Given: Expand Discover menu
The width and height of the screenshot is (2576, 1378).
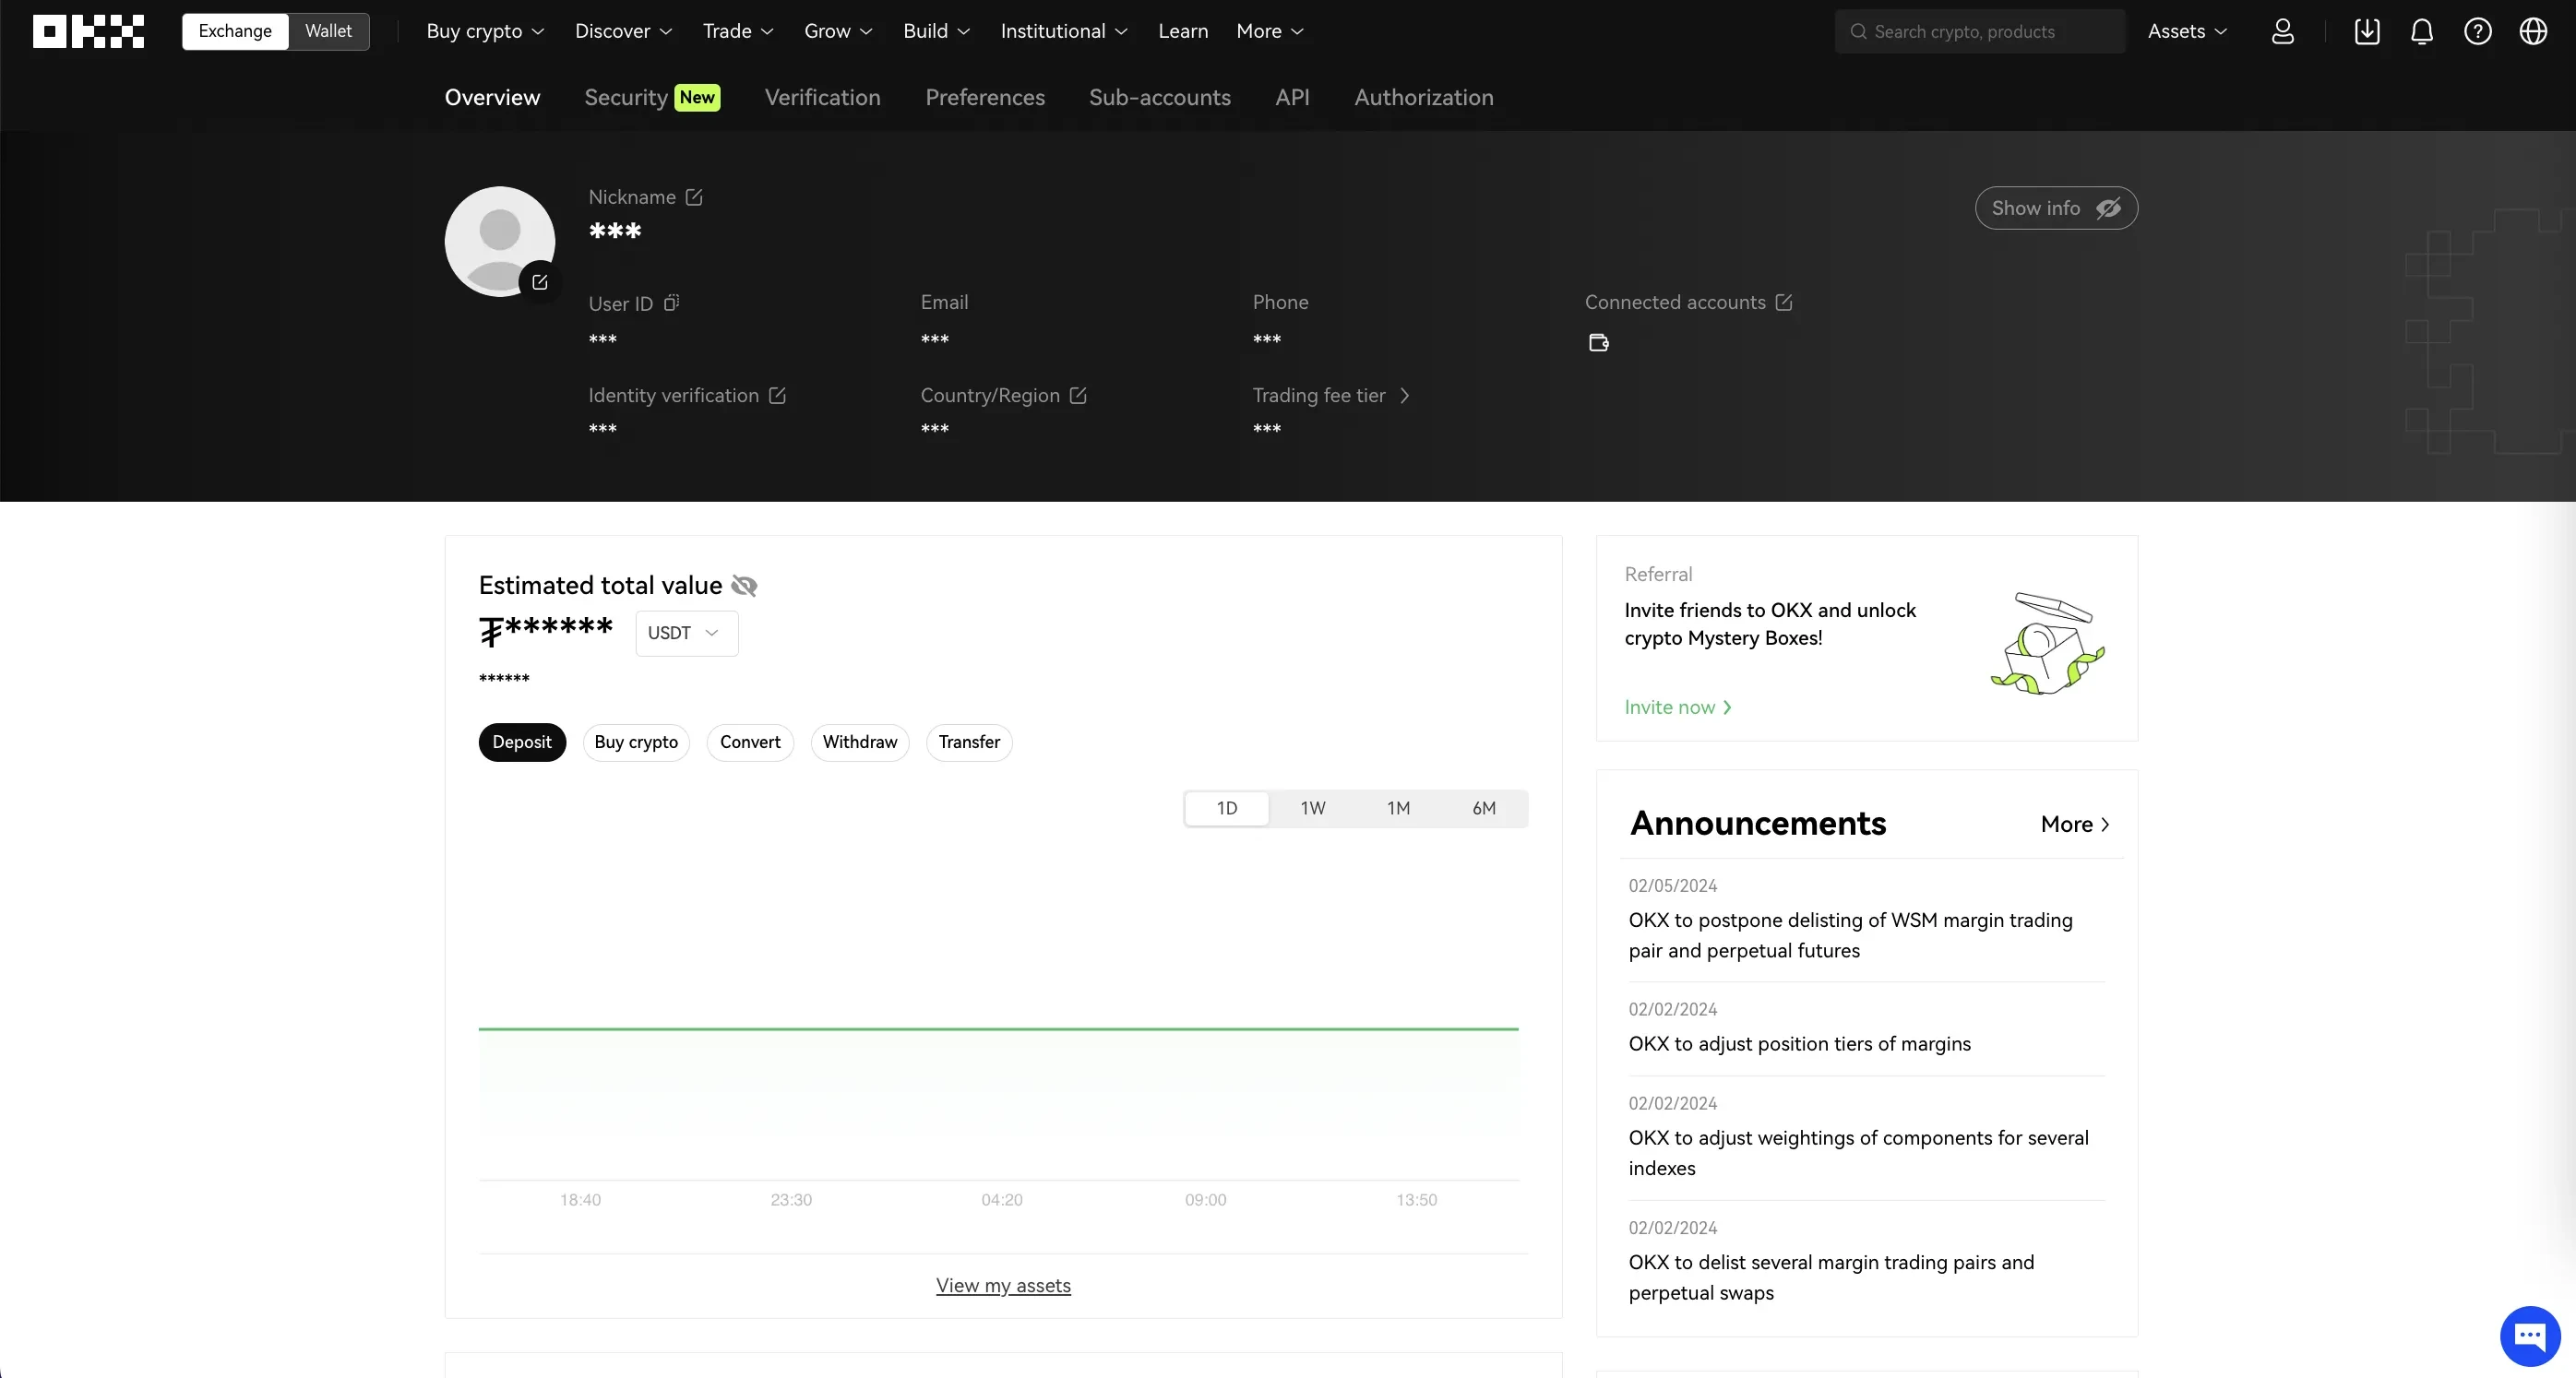Looking at the screenshot, I should point(623,31).
